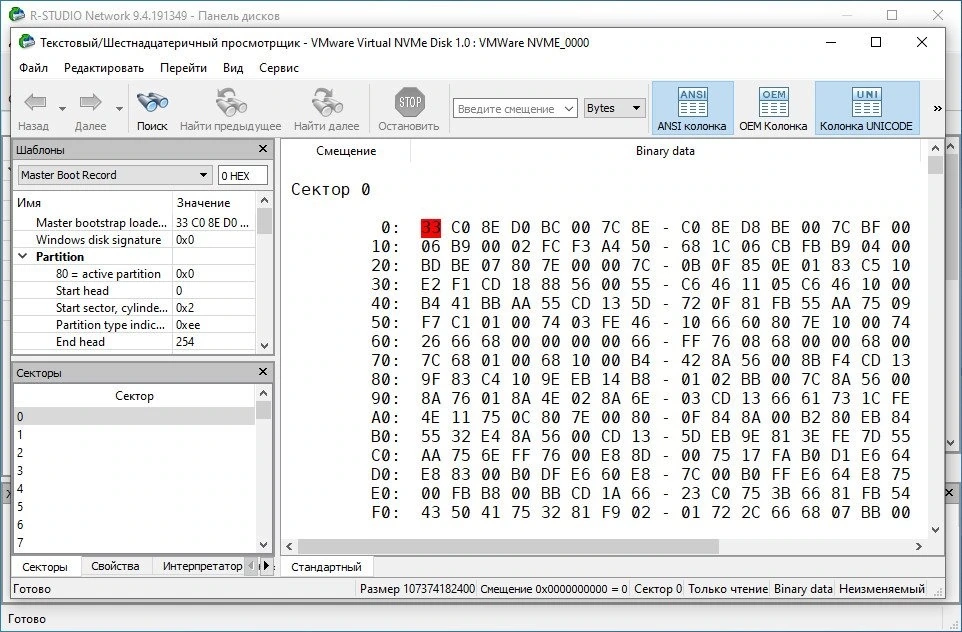Viewport: 962px width, 632px height.
Task: Click Find previous (Найти предыдущее) icon
Action: (x=230, y=102)
